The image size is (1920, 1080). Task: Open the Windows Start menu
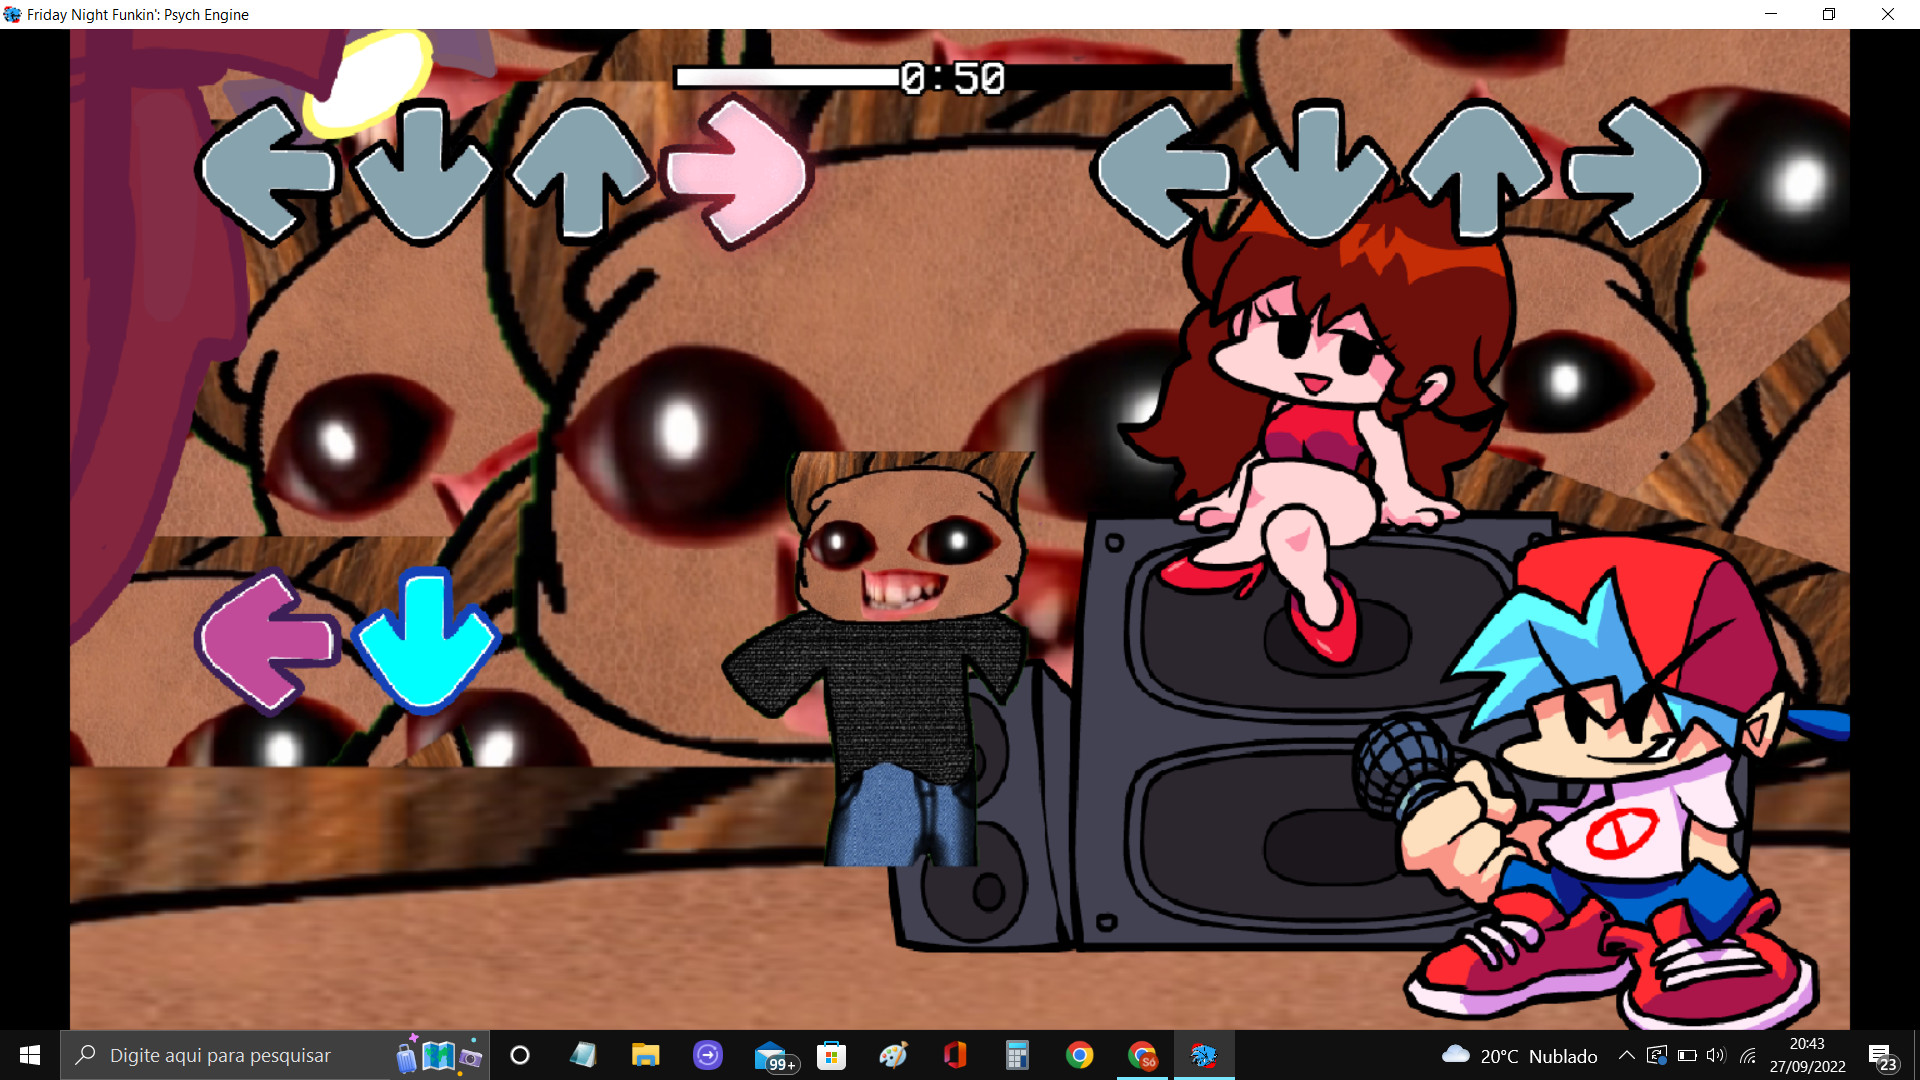coord(30,1055)
